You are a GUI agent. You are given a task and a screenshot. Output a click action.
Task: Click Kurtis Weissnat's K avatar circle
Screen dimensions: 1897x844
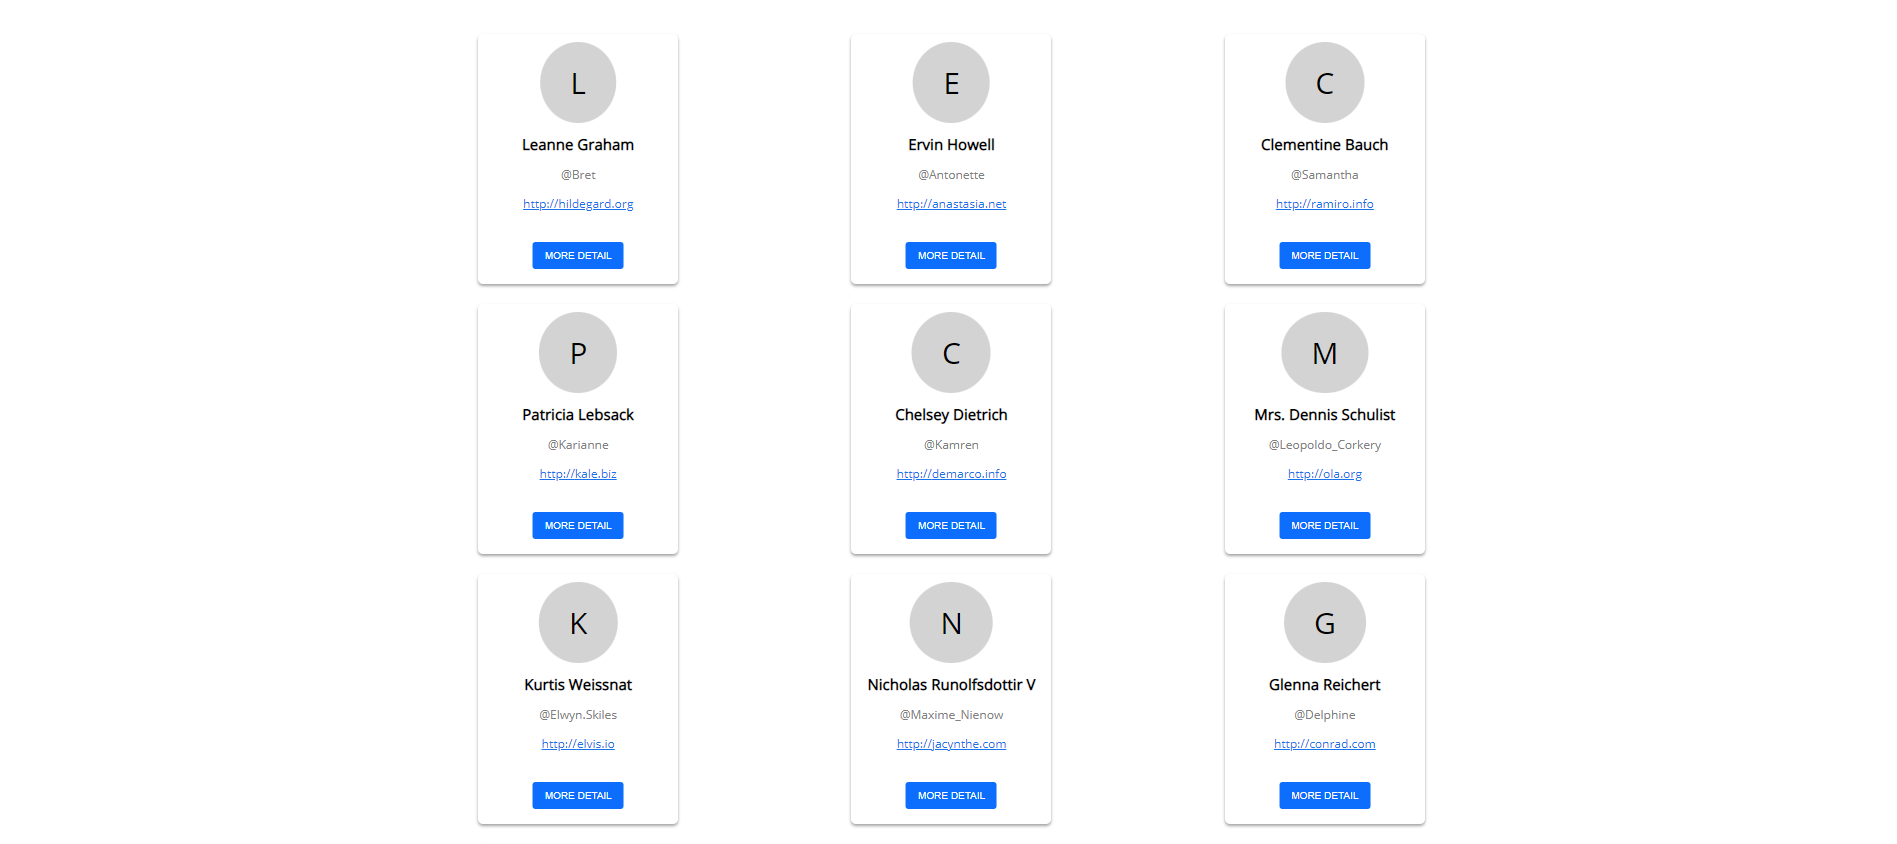pyautogui.click(x=578, y=623)
